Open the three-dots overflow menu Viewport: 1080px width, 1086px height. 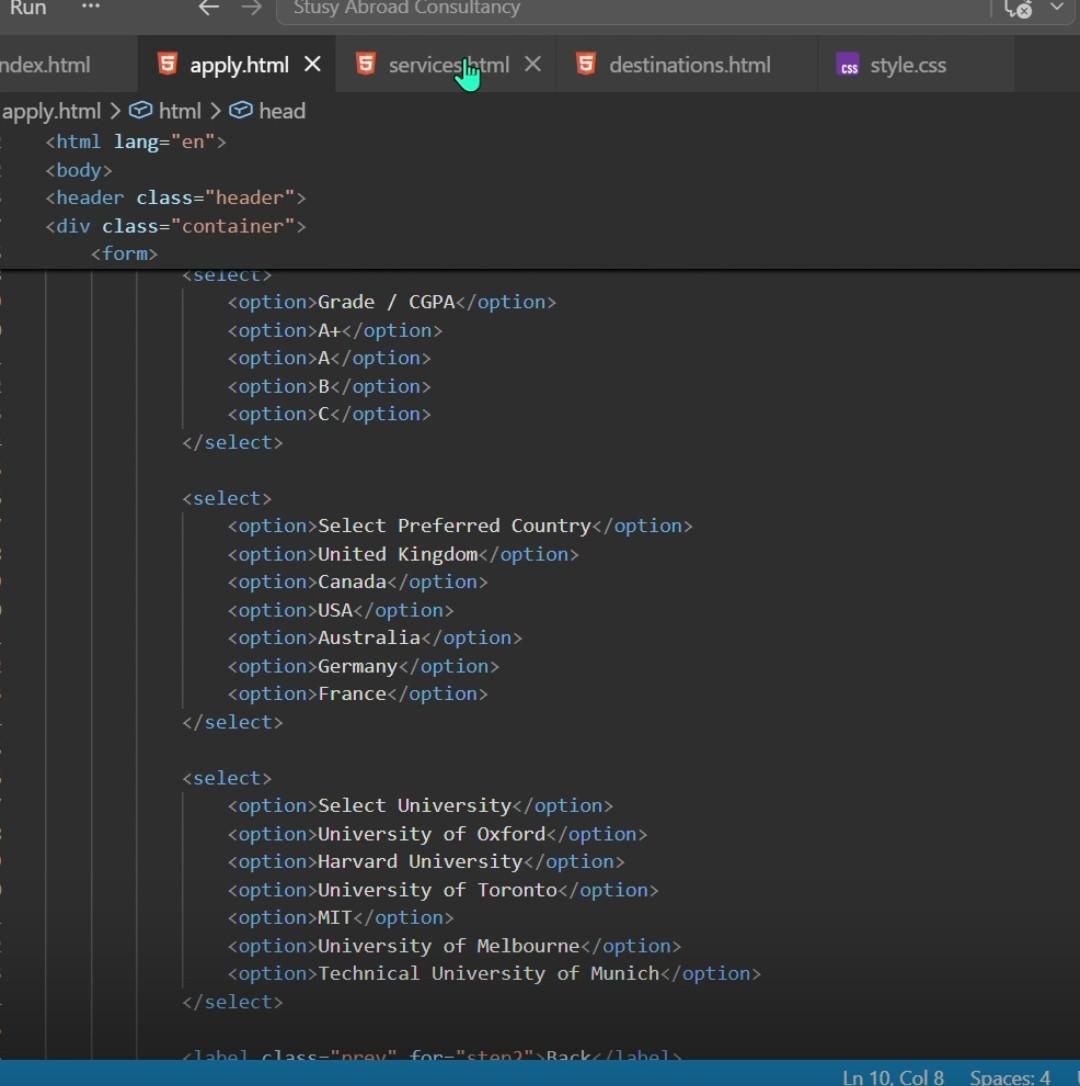click(x=91, y=7)
